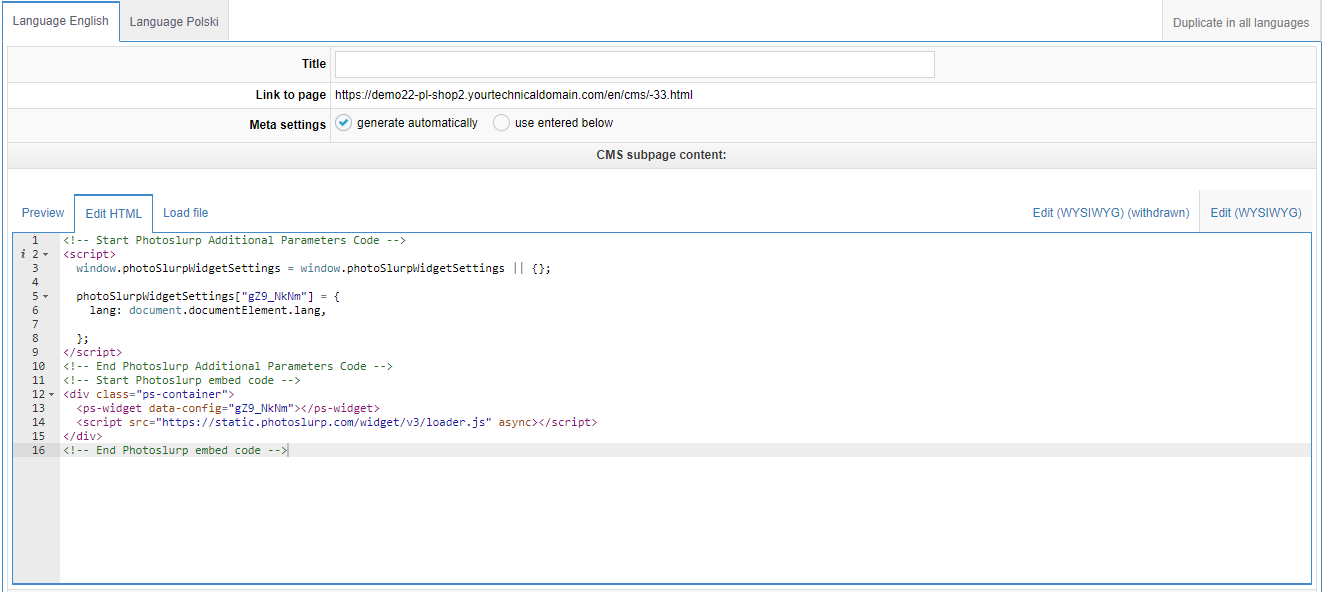Focus the Title input field

(635, 64)
